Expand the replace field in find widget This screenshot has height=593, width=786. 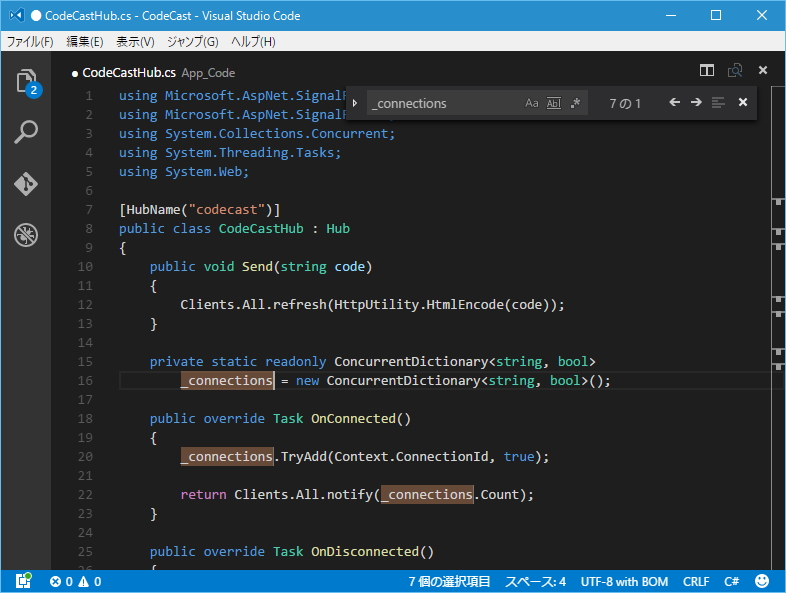[355, 103]
